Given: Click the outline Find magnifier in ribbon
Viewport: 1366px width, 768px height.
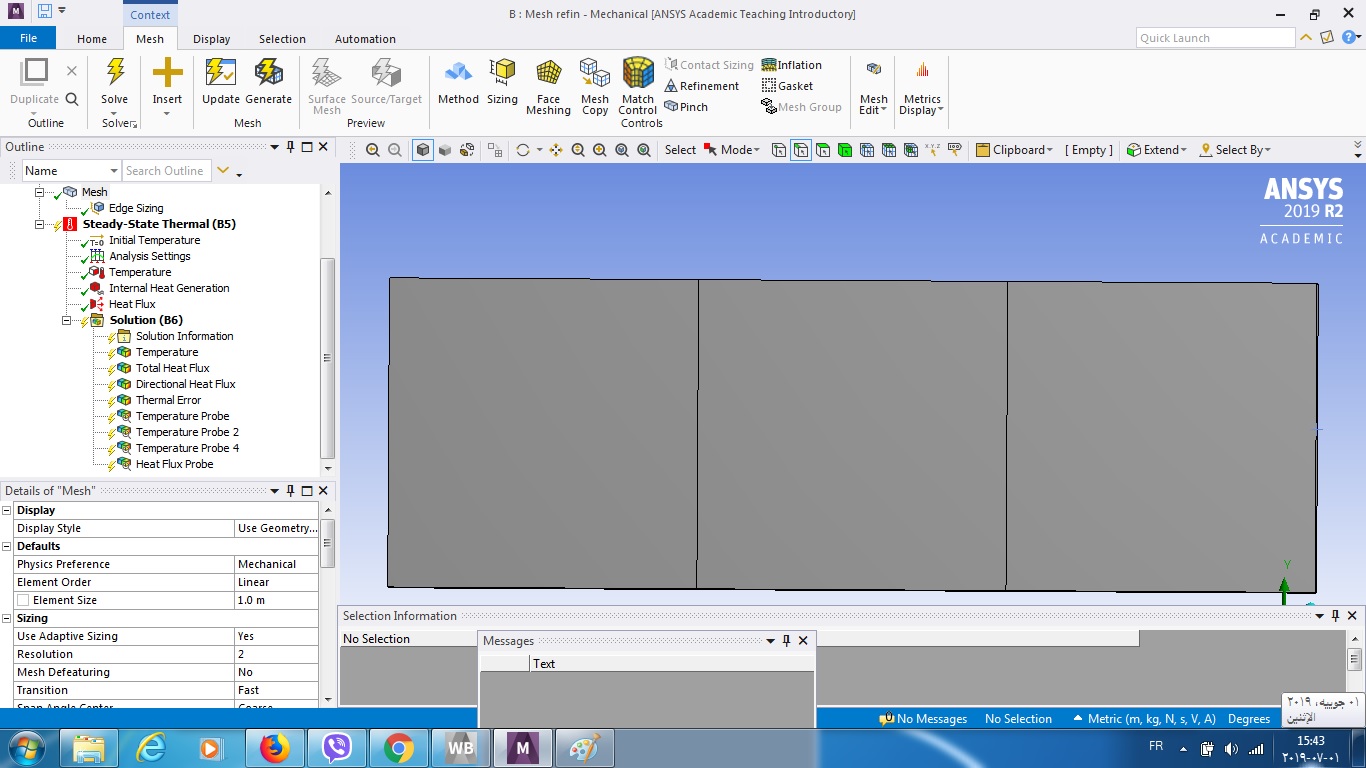Looking at the screenshot, I should pos(72,99).
